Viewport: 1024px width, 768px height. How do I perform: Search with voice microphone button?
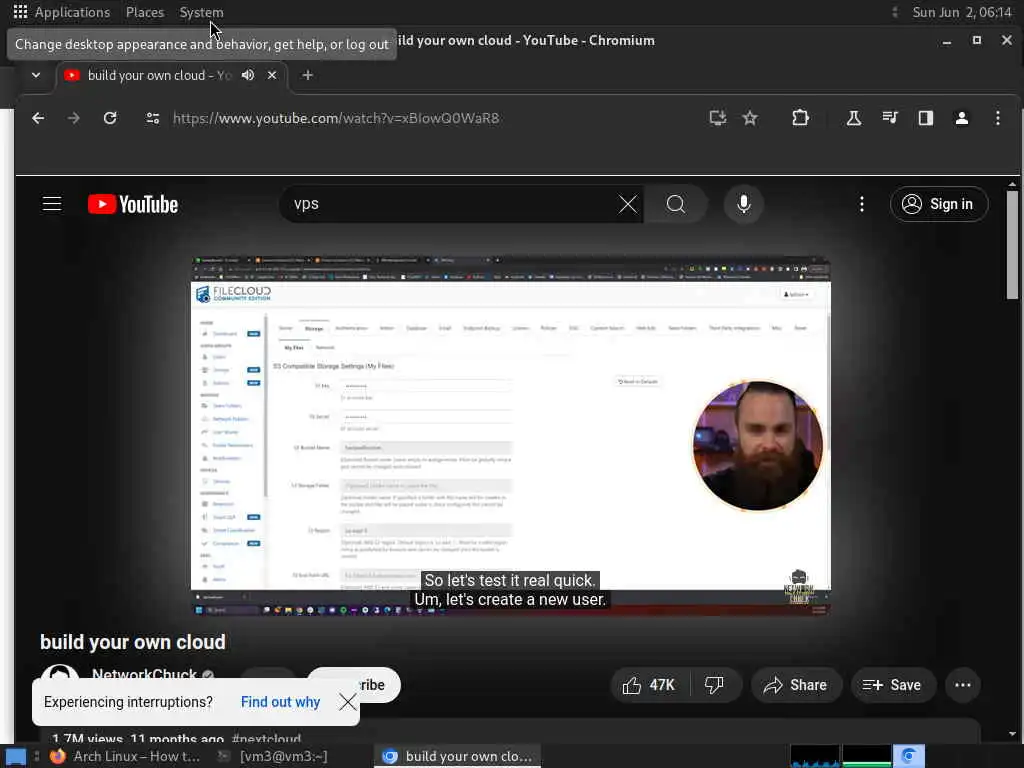(x=743, y=204)
